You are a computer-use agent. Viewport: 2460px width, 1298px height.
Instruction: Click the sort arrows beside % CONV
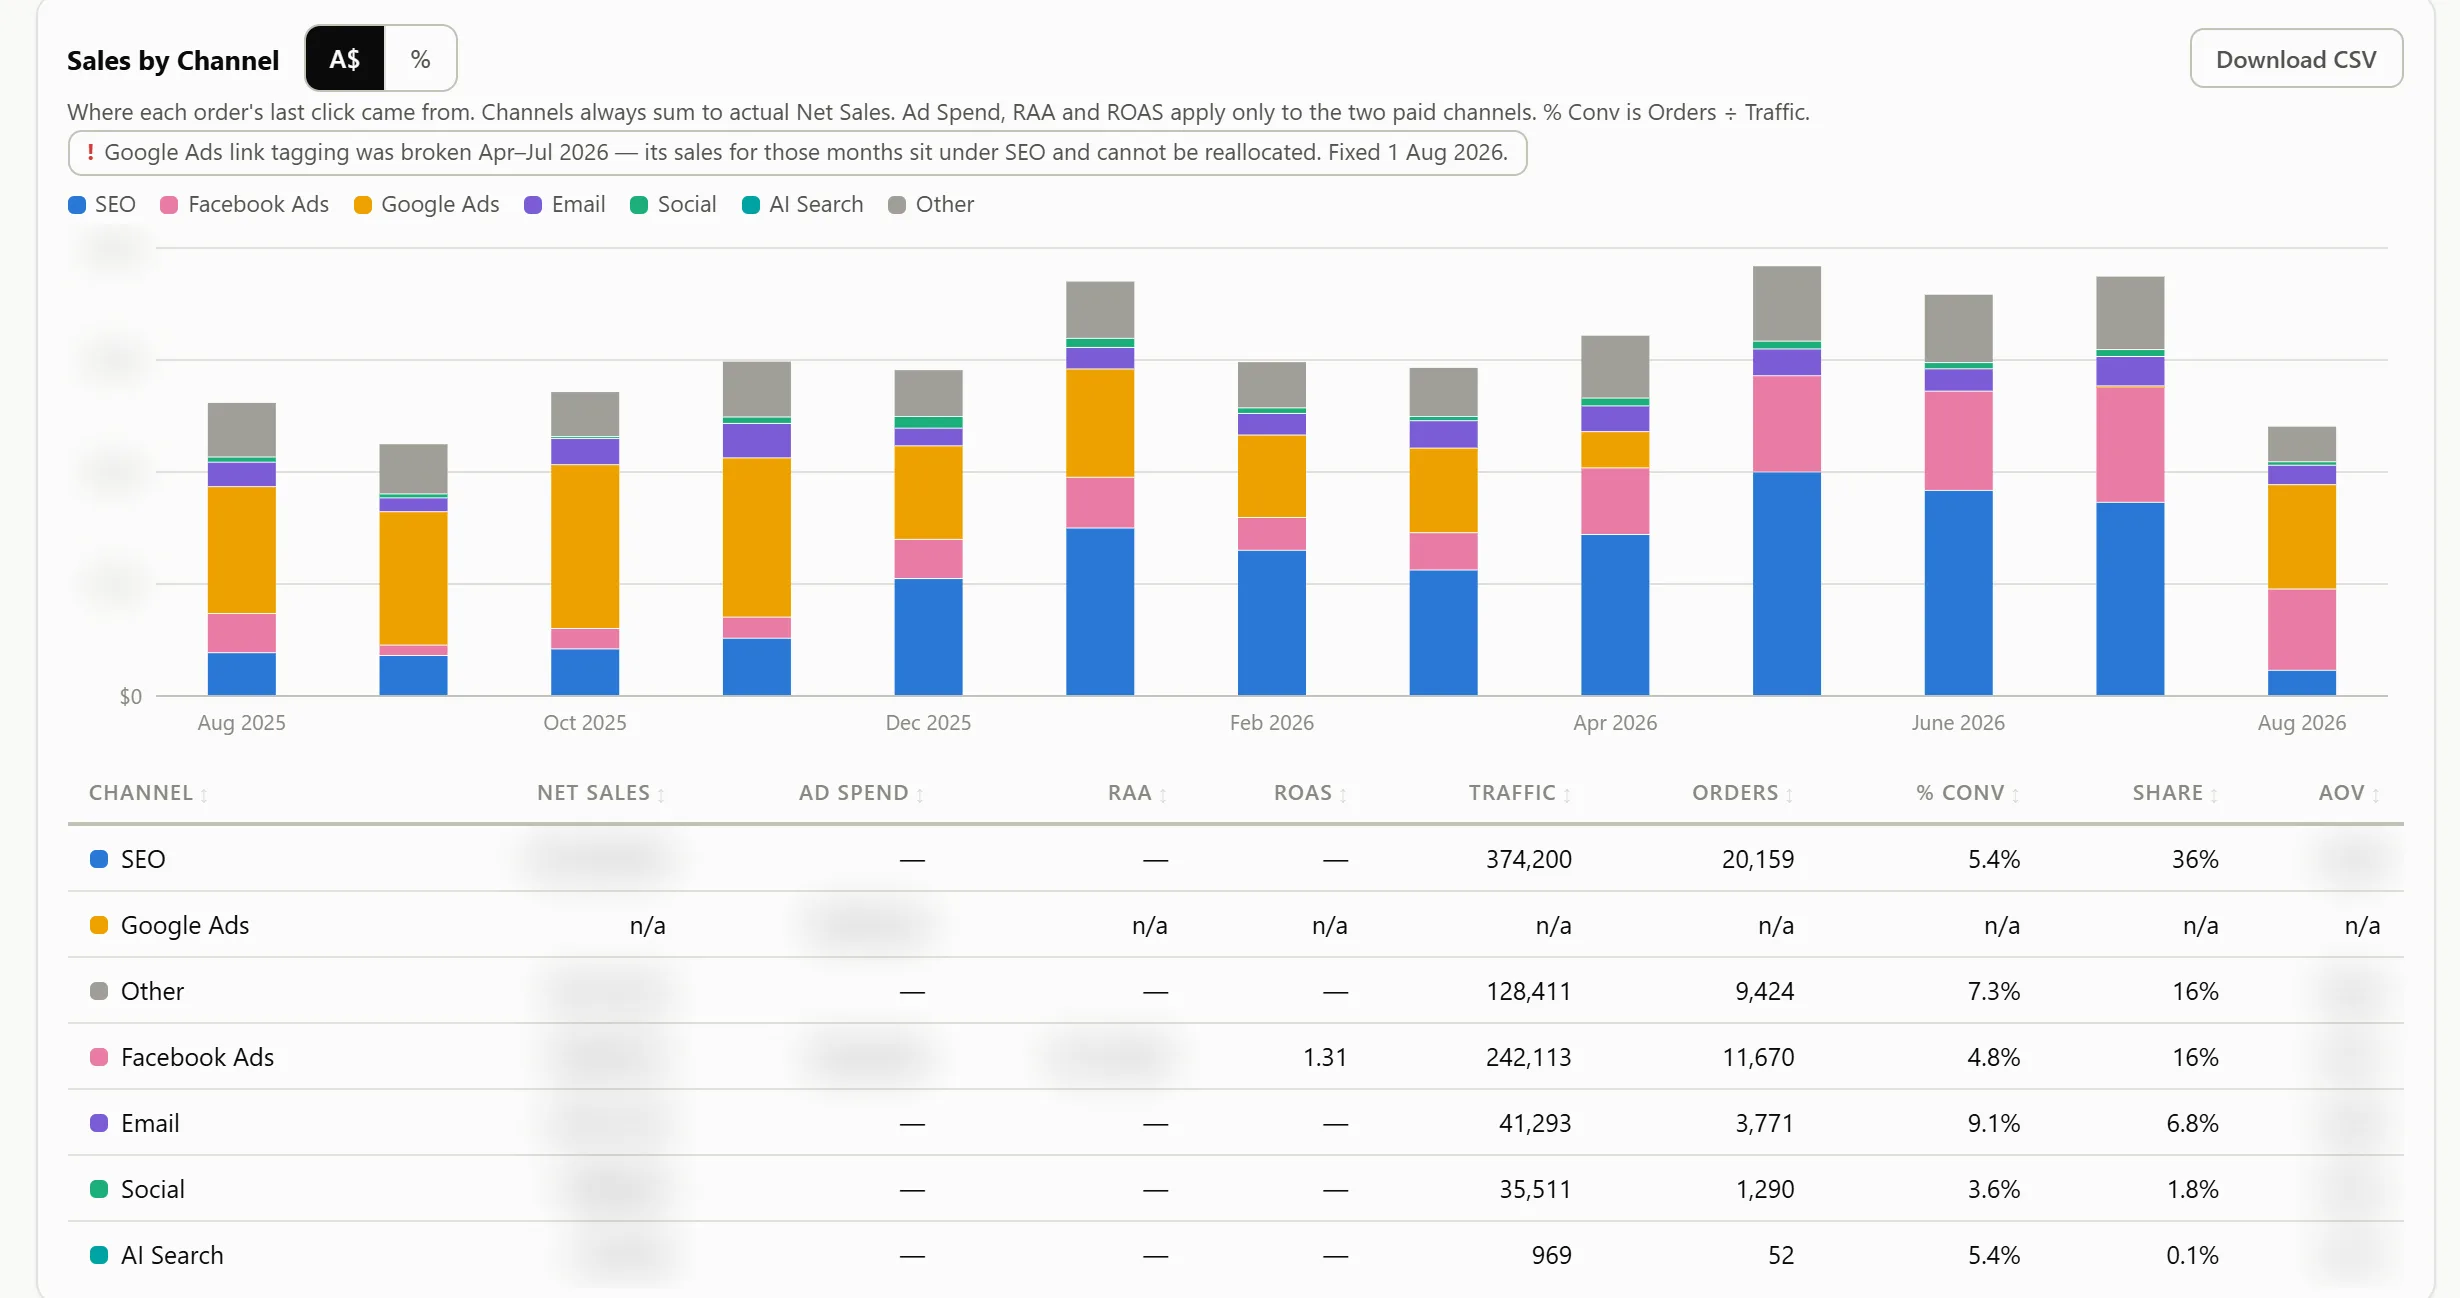click(2015, 795)
